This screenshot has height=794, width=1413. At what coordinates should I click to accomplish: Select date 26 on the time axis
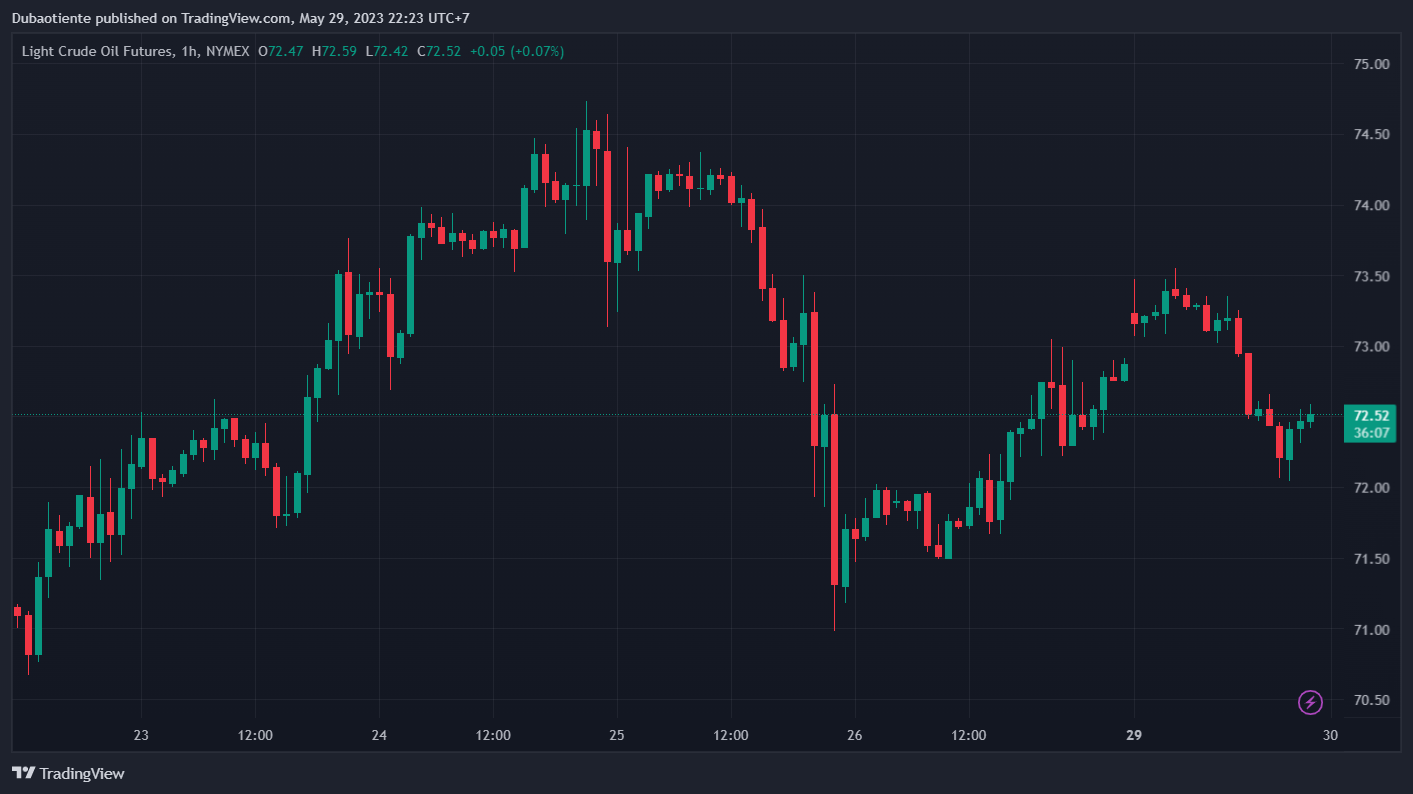(x=855, y=735)
